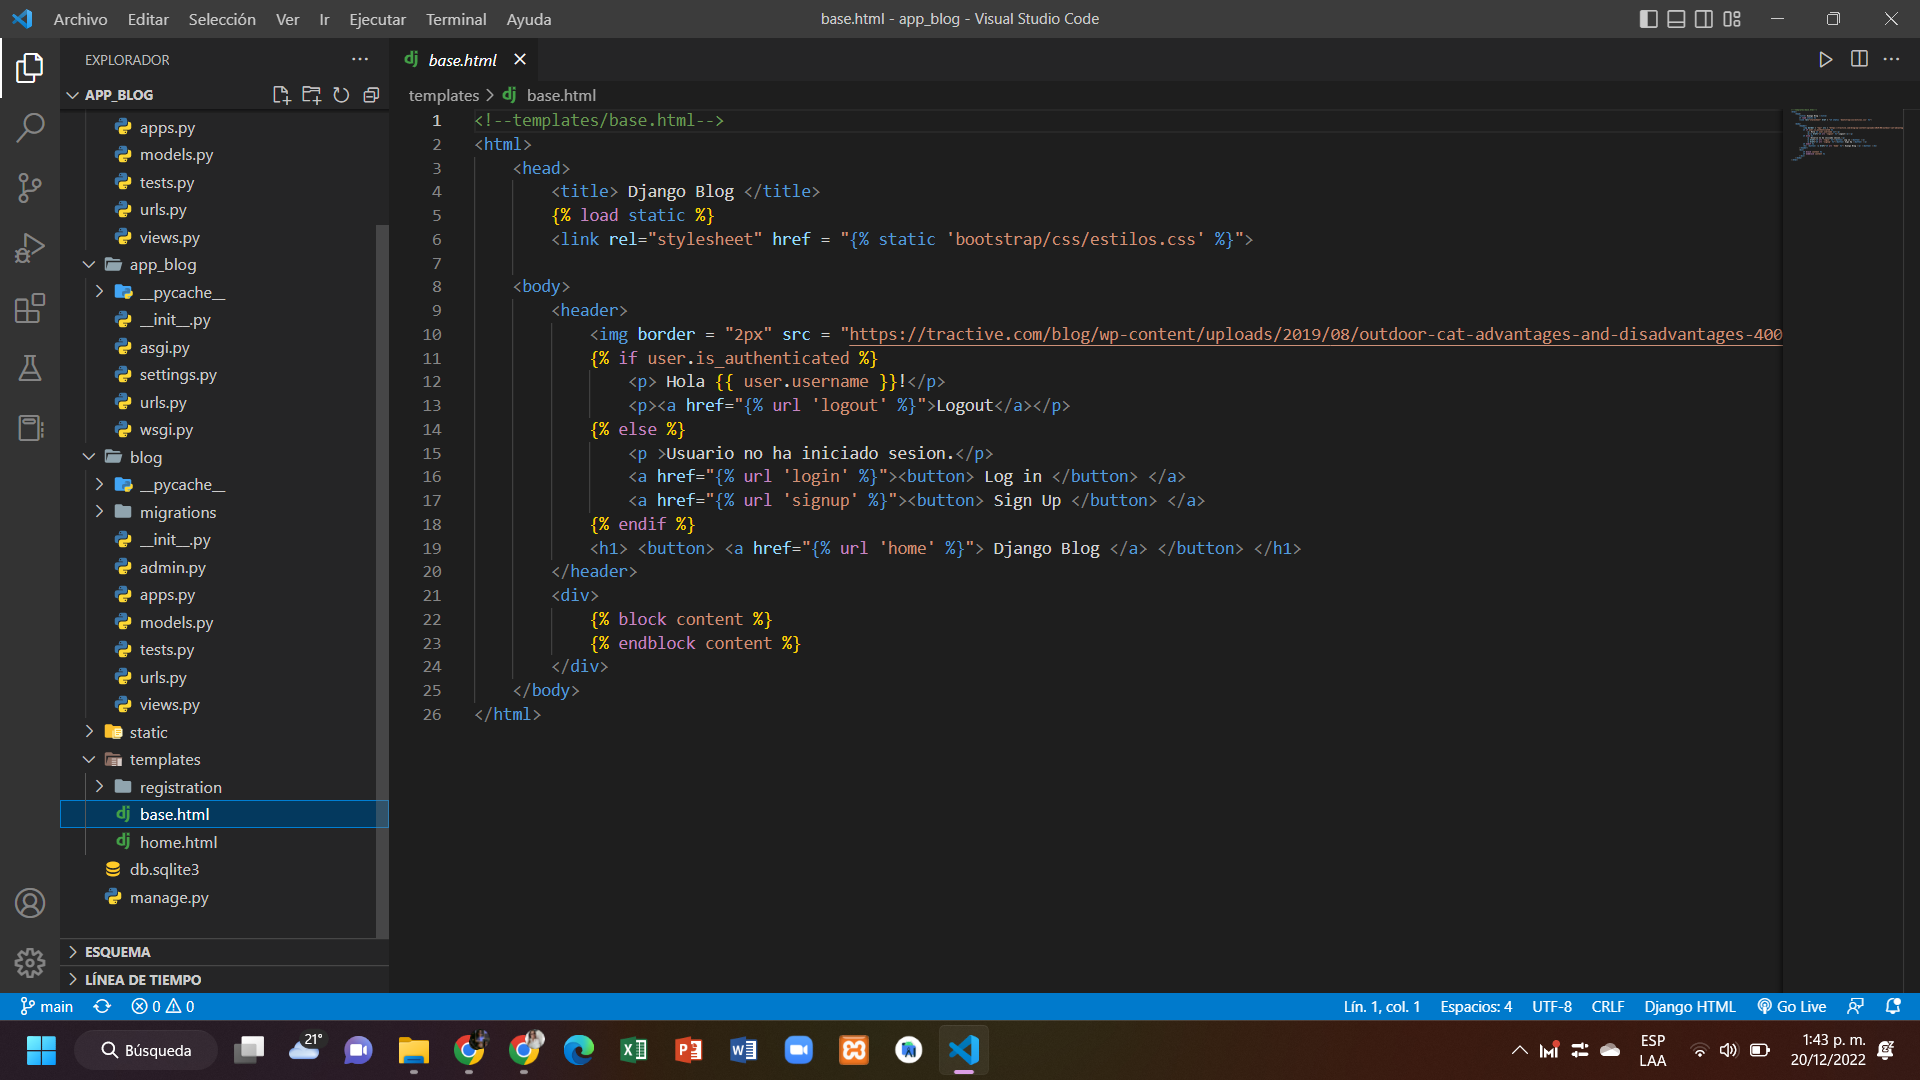
Task: Open the Testing view
Action: click(30, 368)
